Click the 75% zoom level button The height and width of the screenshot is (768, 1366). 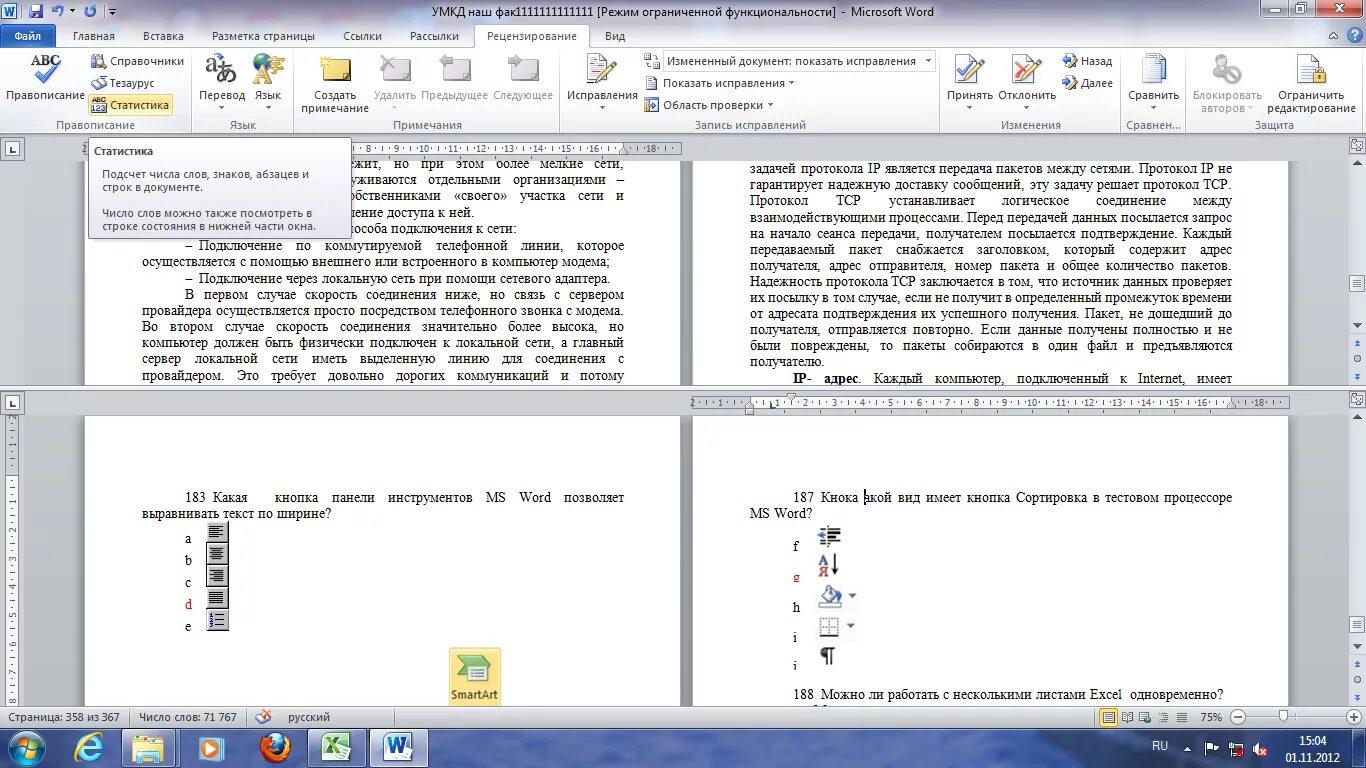[x=1210, y=717]
